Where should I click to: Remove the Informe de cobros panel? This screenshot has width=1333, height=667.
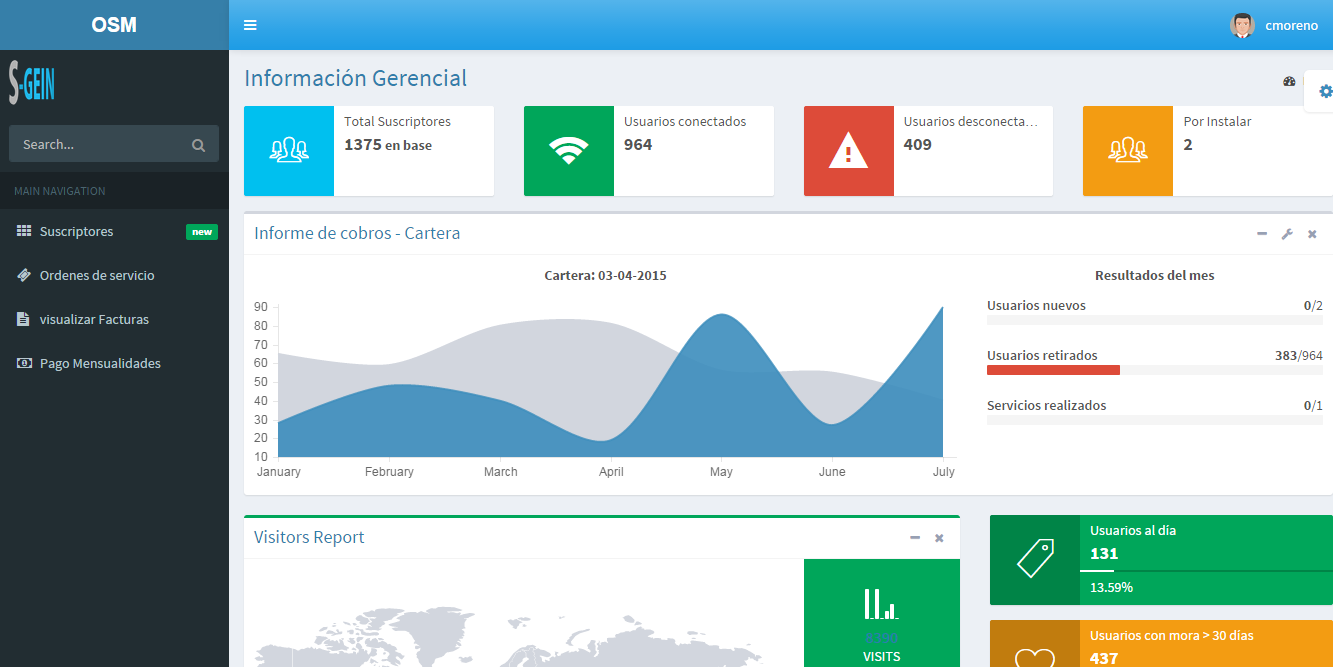tap(1312, 234)
